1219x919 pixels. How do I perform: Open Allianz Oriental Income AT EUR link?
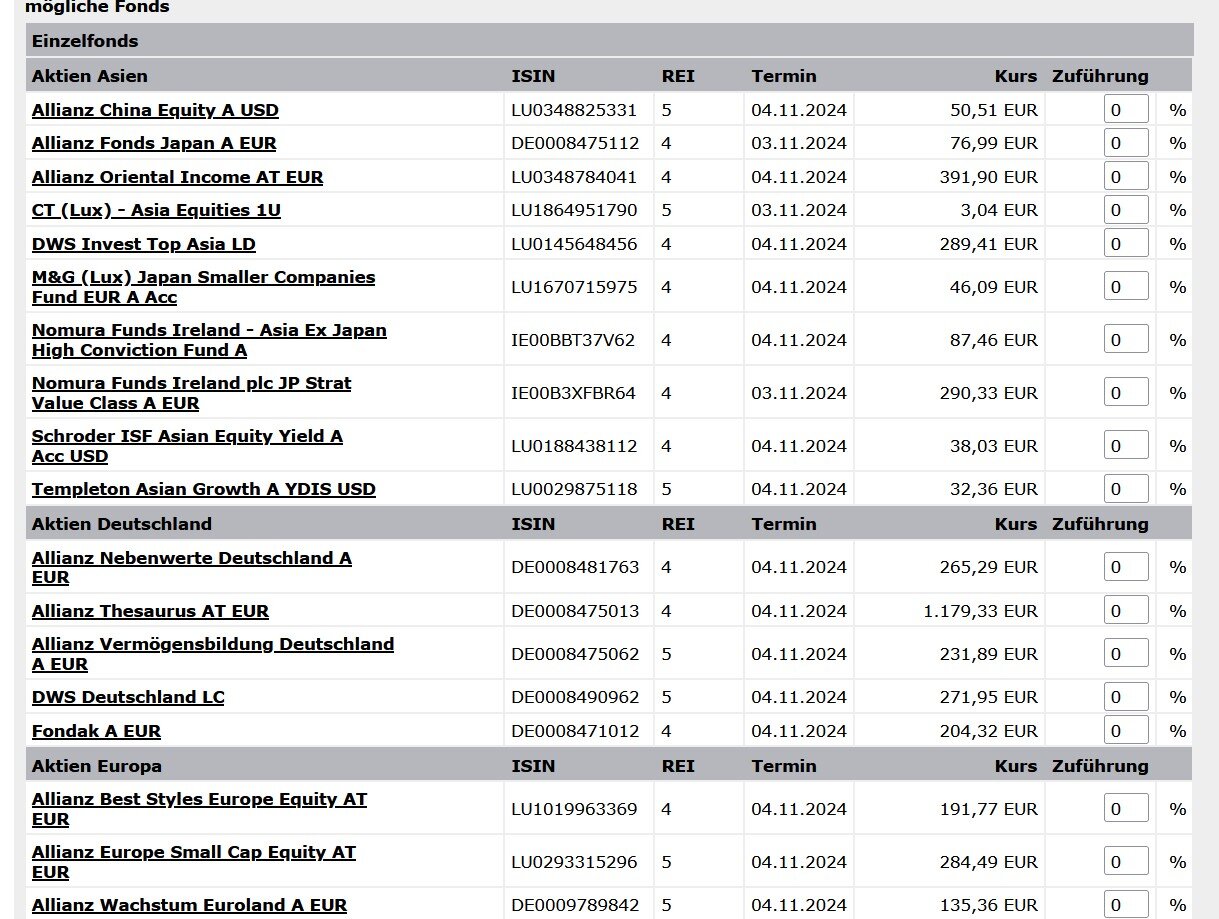click(178, 177)
